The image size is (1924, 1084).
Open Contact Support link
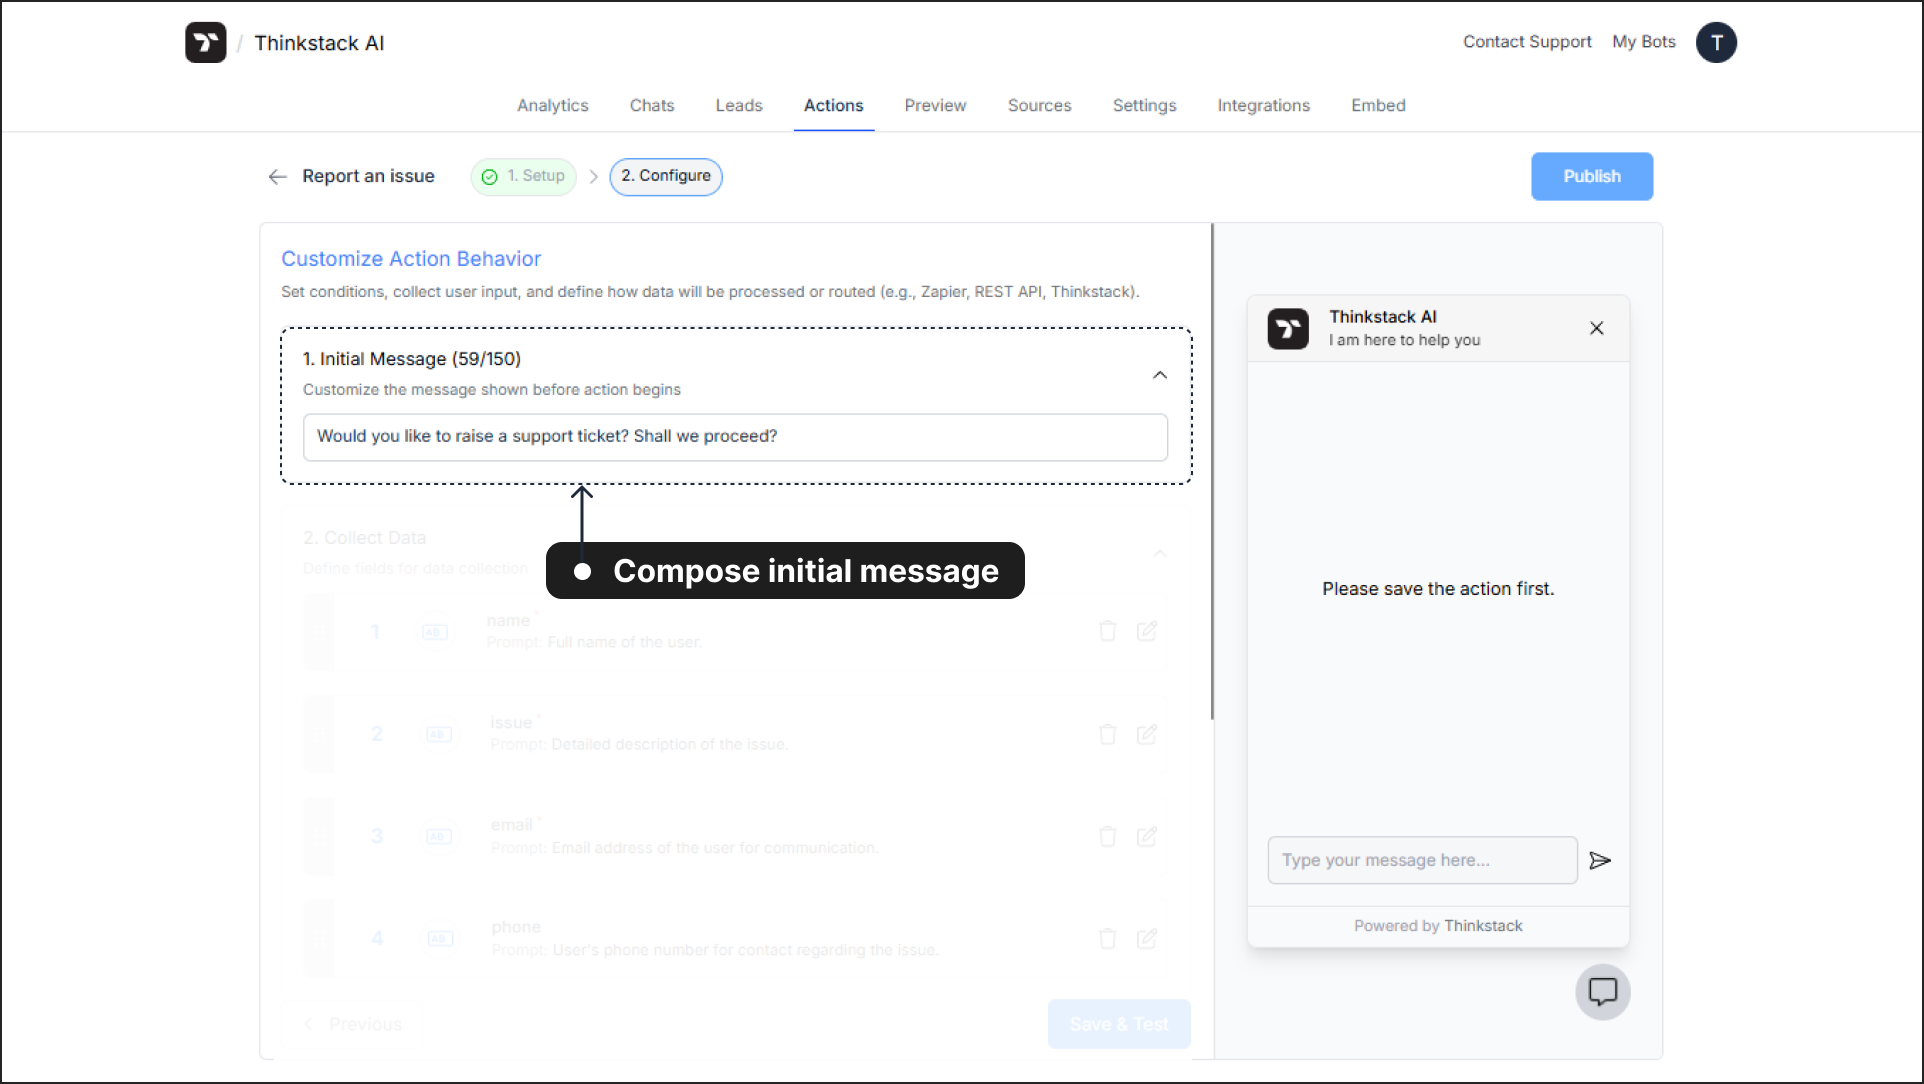[1527, 42]
